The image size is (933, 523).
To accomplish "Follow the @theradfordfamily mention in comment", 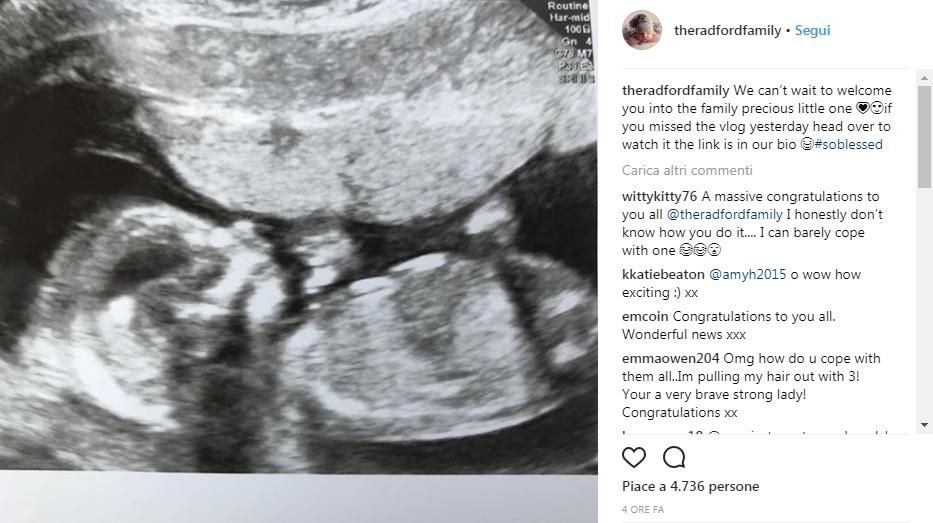I will point(724,214).
